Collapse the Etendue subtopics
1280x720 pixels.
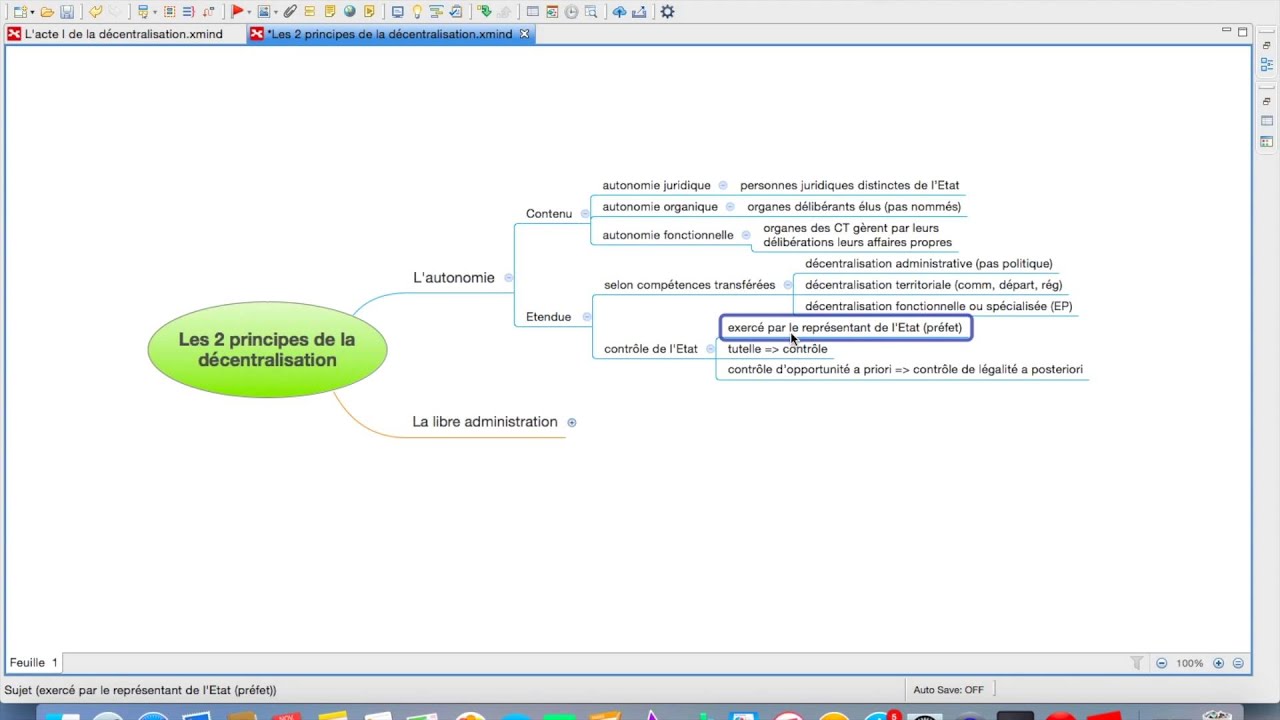[587, 317]
